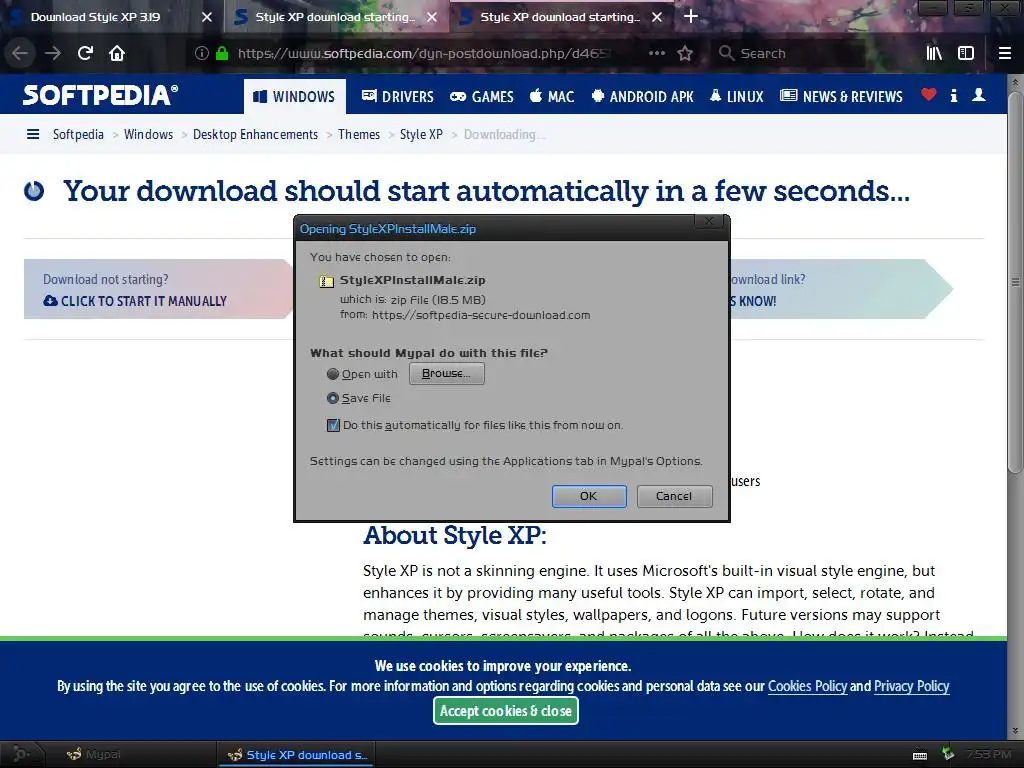This screenshot has height=768, width=1024.
Task: Click the Softpedia logo
Action: click(x=100, y=95)
